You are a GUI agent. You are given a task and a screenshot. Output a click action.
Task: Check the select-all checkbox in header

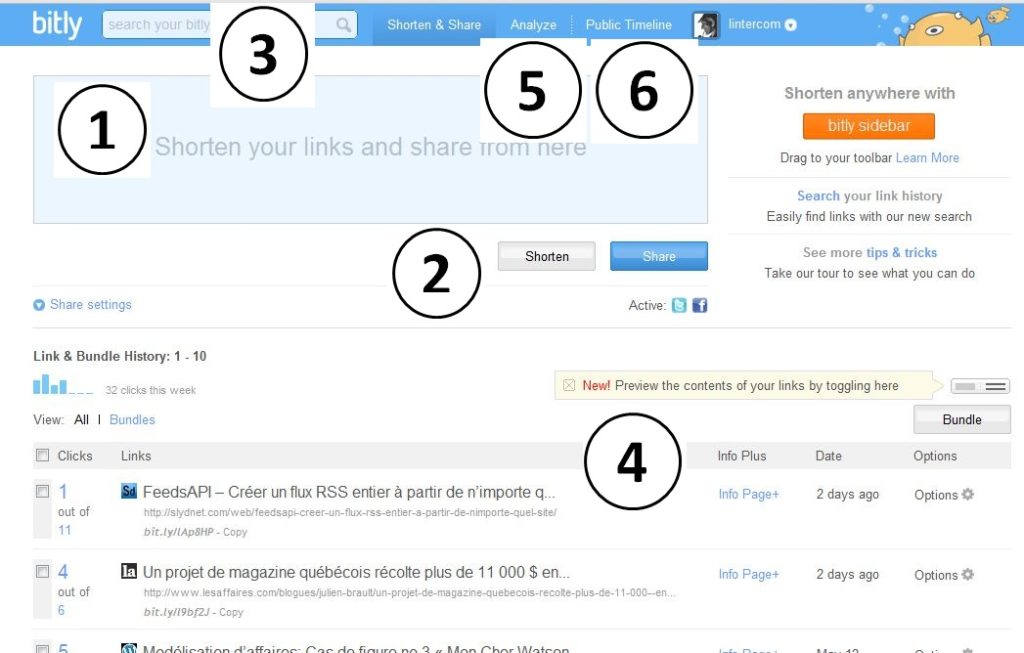(x=42, y=455)
